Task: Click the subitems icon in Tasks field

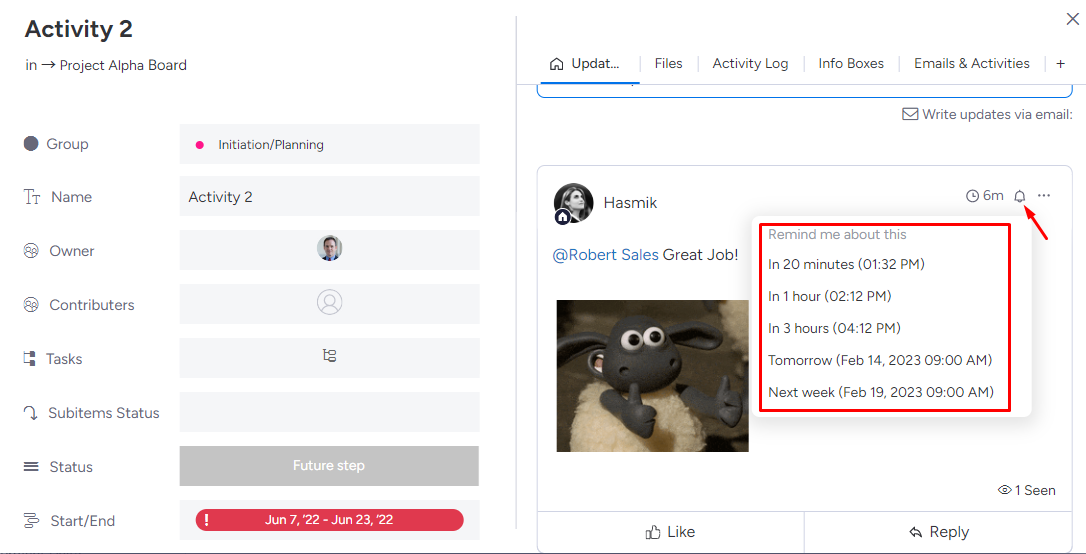Action: click(x=330, y=357)
